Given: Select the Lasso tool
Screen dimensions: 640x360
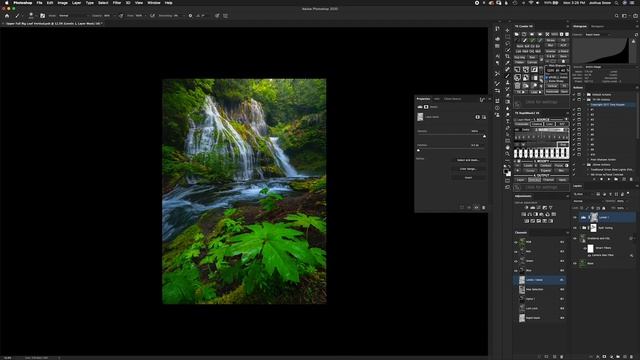Looking at the screenshot, I should (x=507, y=43).
